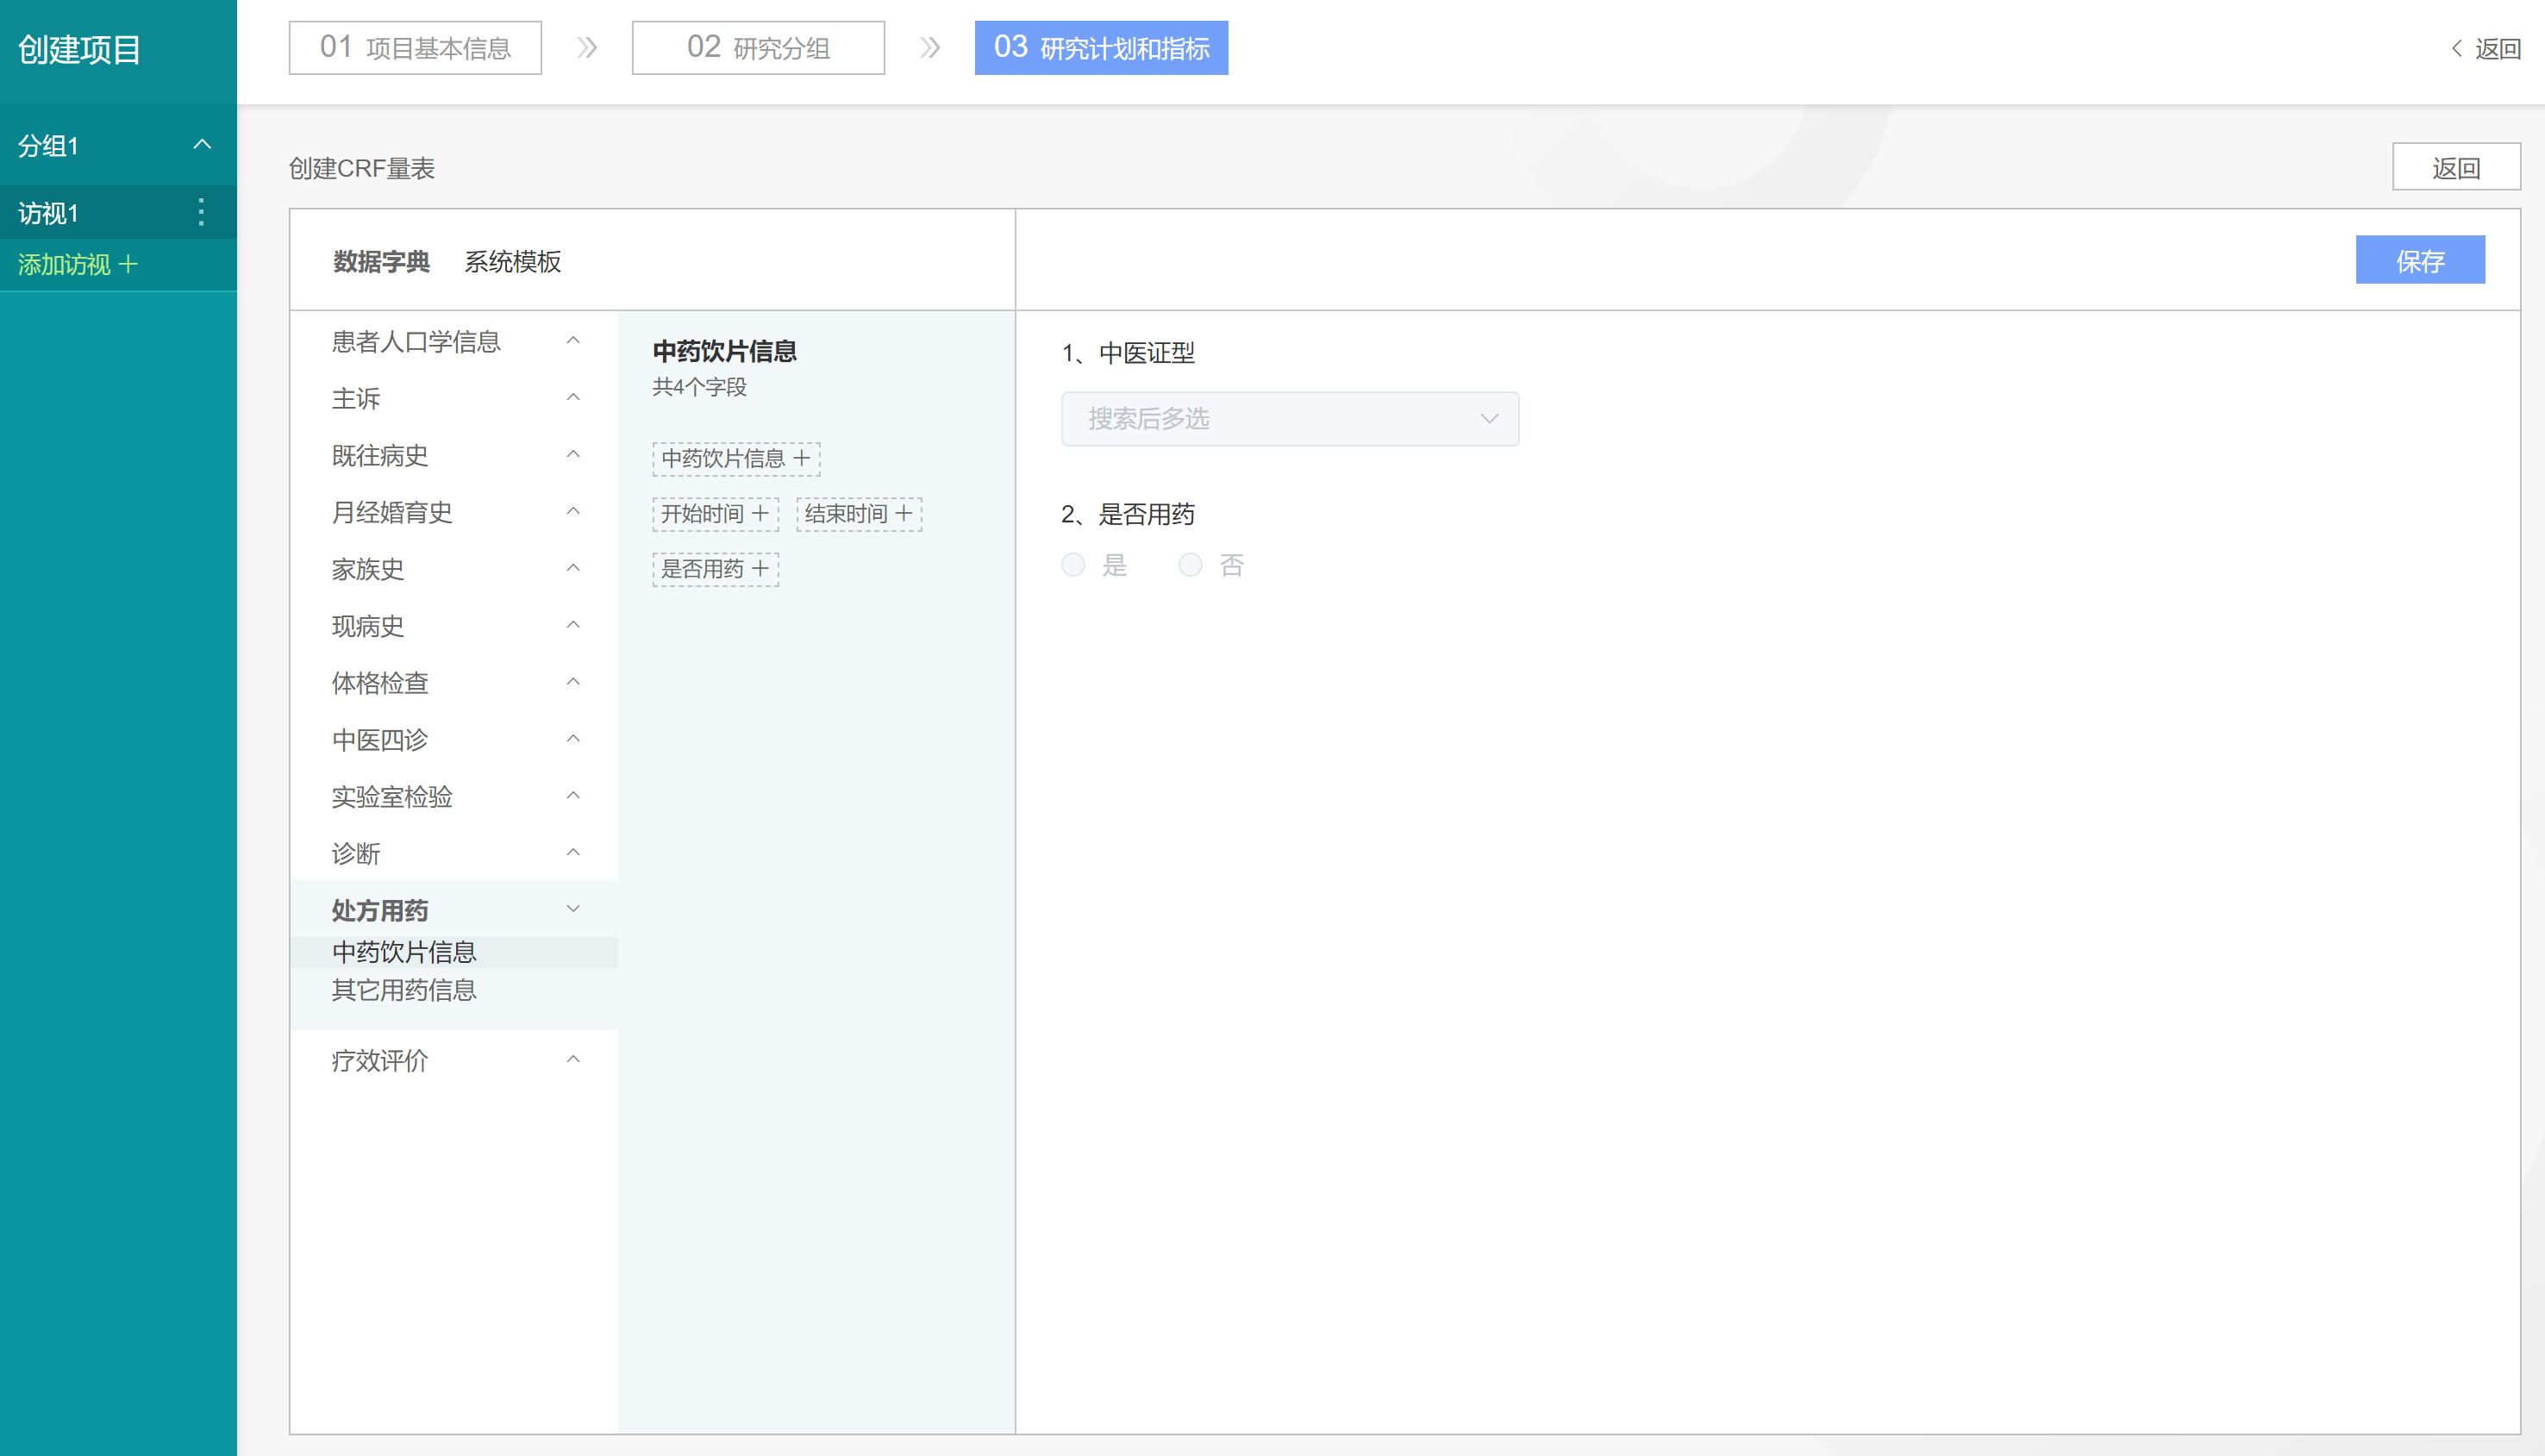Image resolution: width=2545 pixels, height=1456 pixels.
Task: Click the blue 保存 button
Action: pos(2419,260)
